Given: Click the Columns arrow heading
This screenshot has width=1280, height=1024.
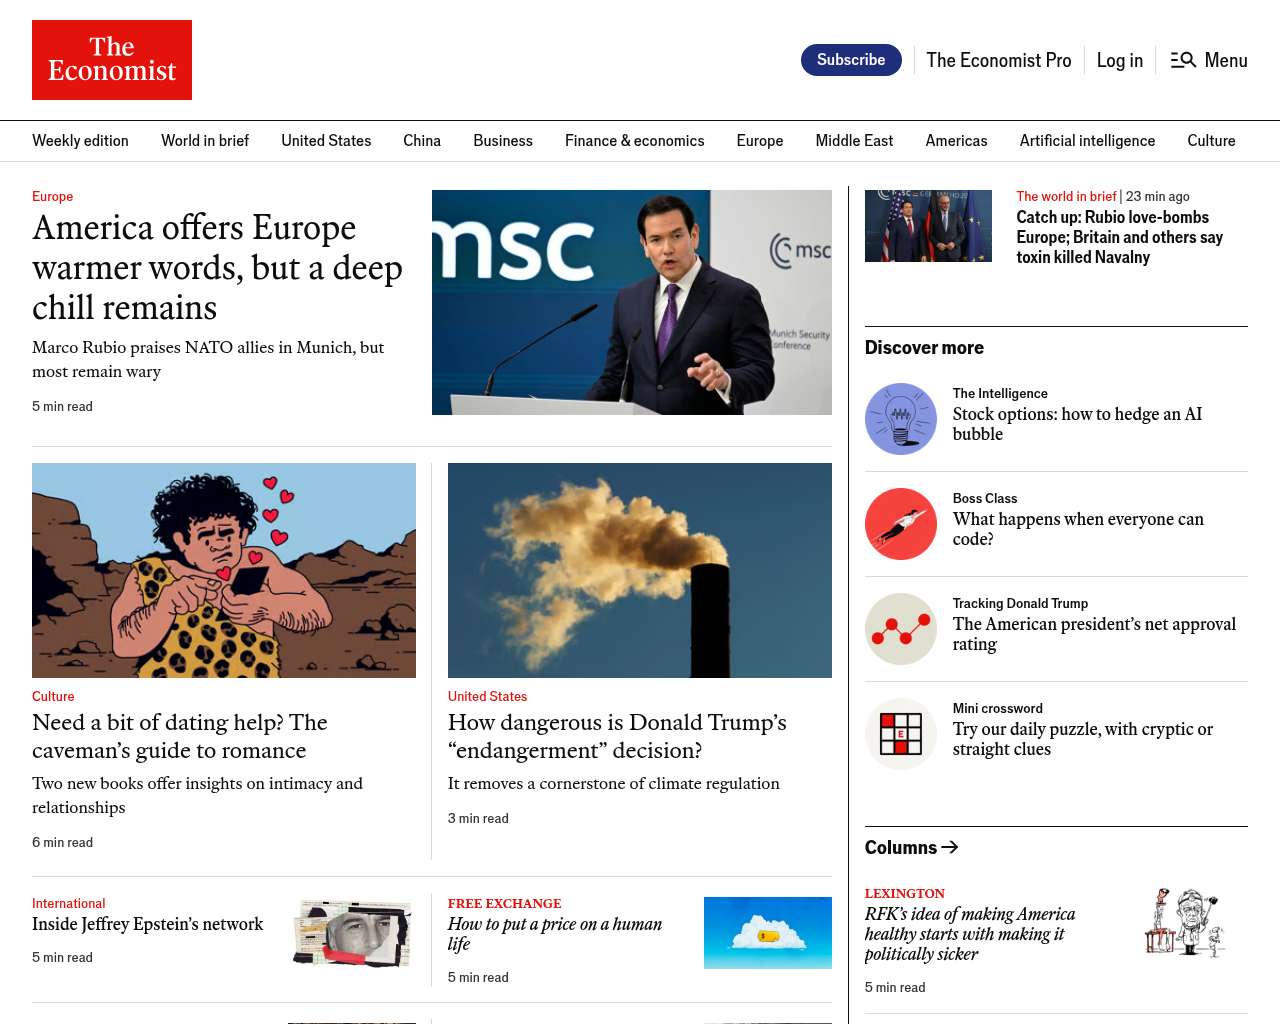Looking at the screenshot, I should click(911, 847).
